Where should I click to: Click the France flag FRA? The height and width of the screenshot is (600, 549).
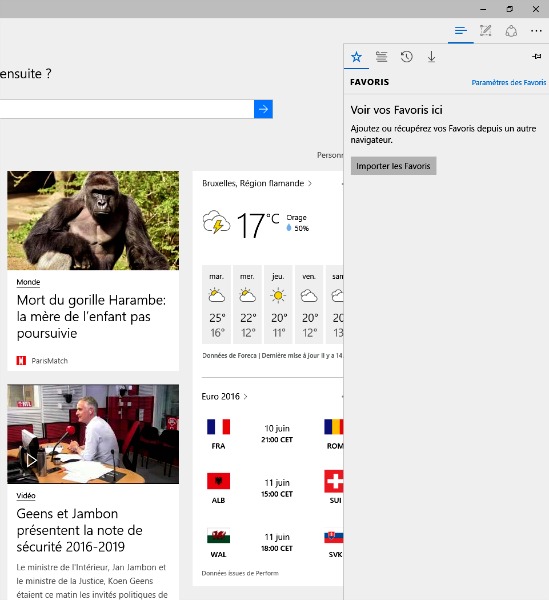[218, 427]
